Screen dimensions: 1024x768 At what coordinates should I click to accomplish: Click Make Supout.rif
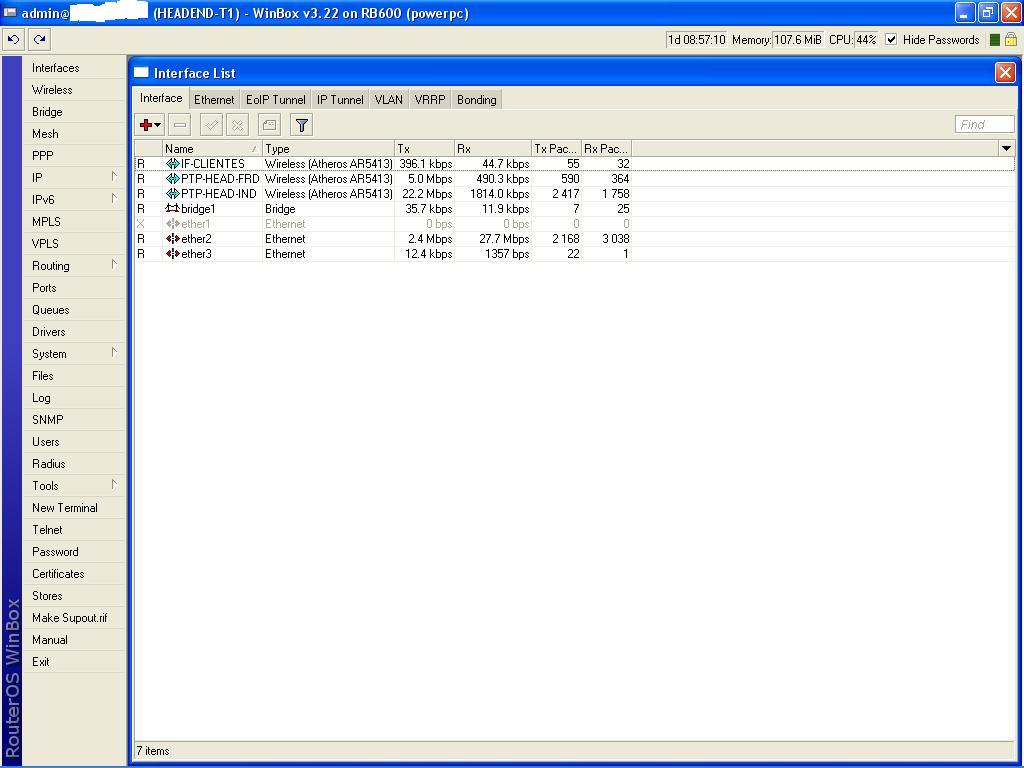point(74,618)
